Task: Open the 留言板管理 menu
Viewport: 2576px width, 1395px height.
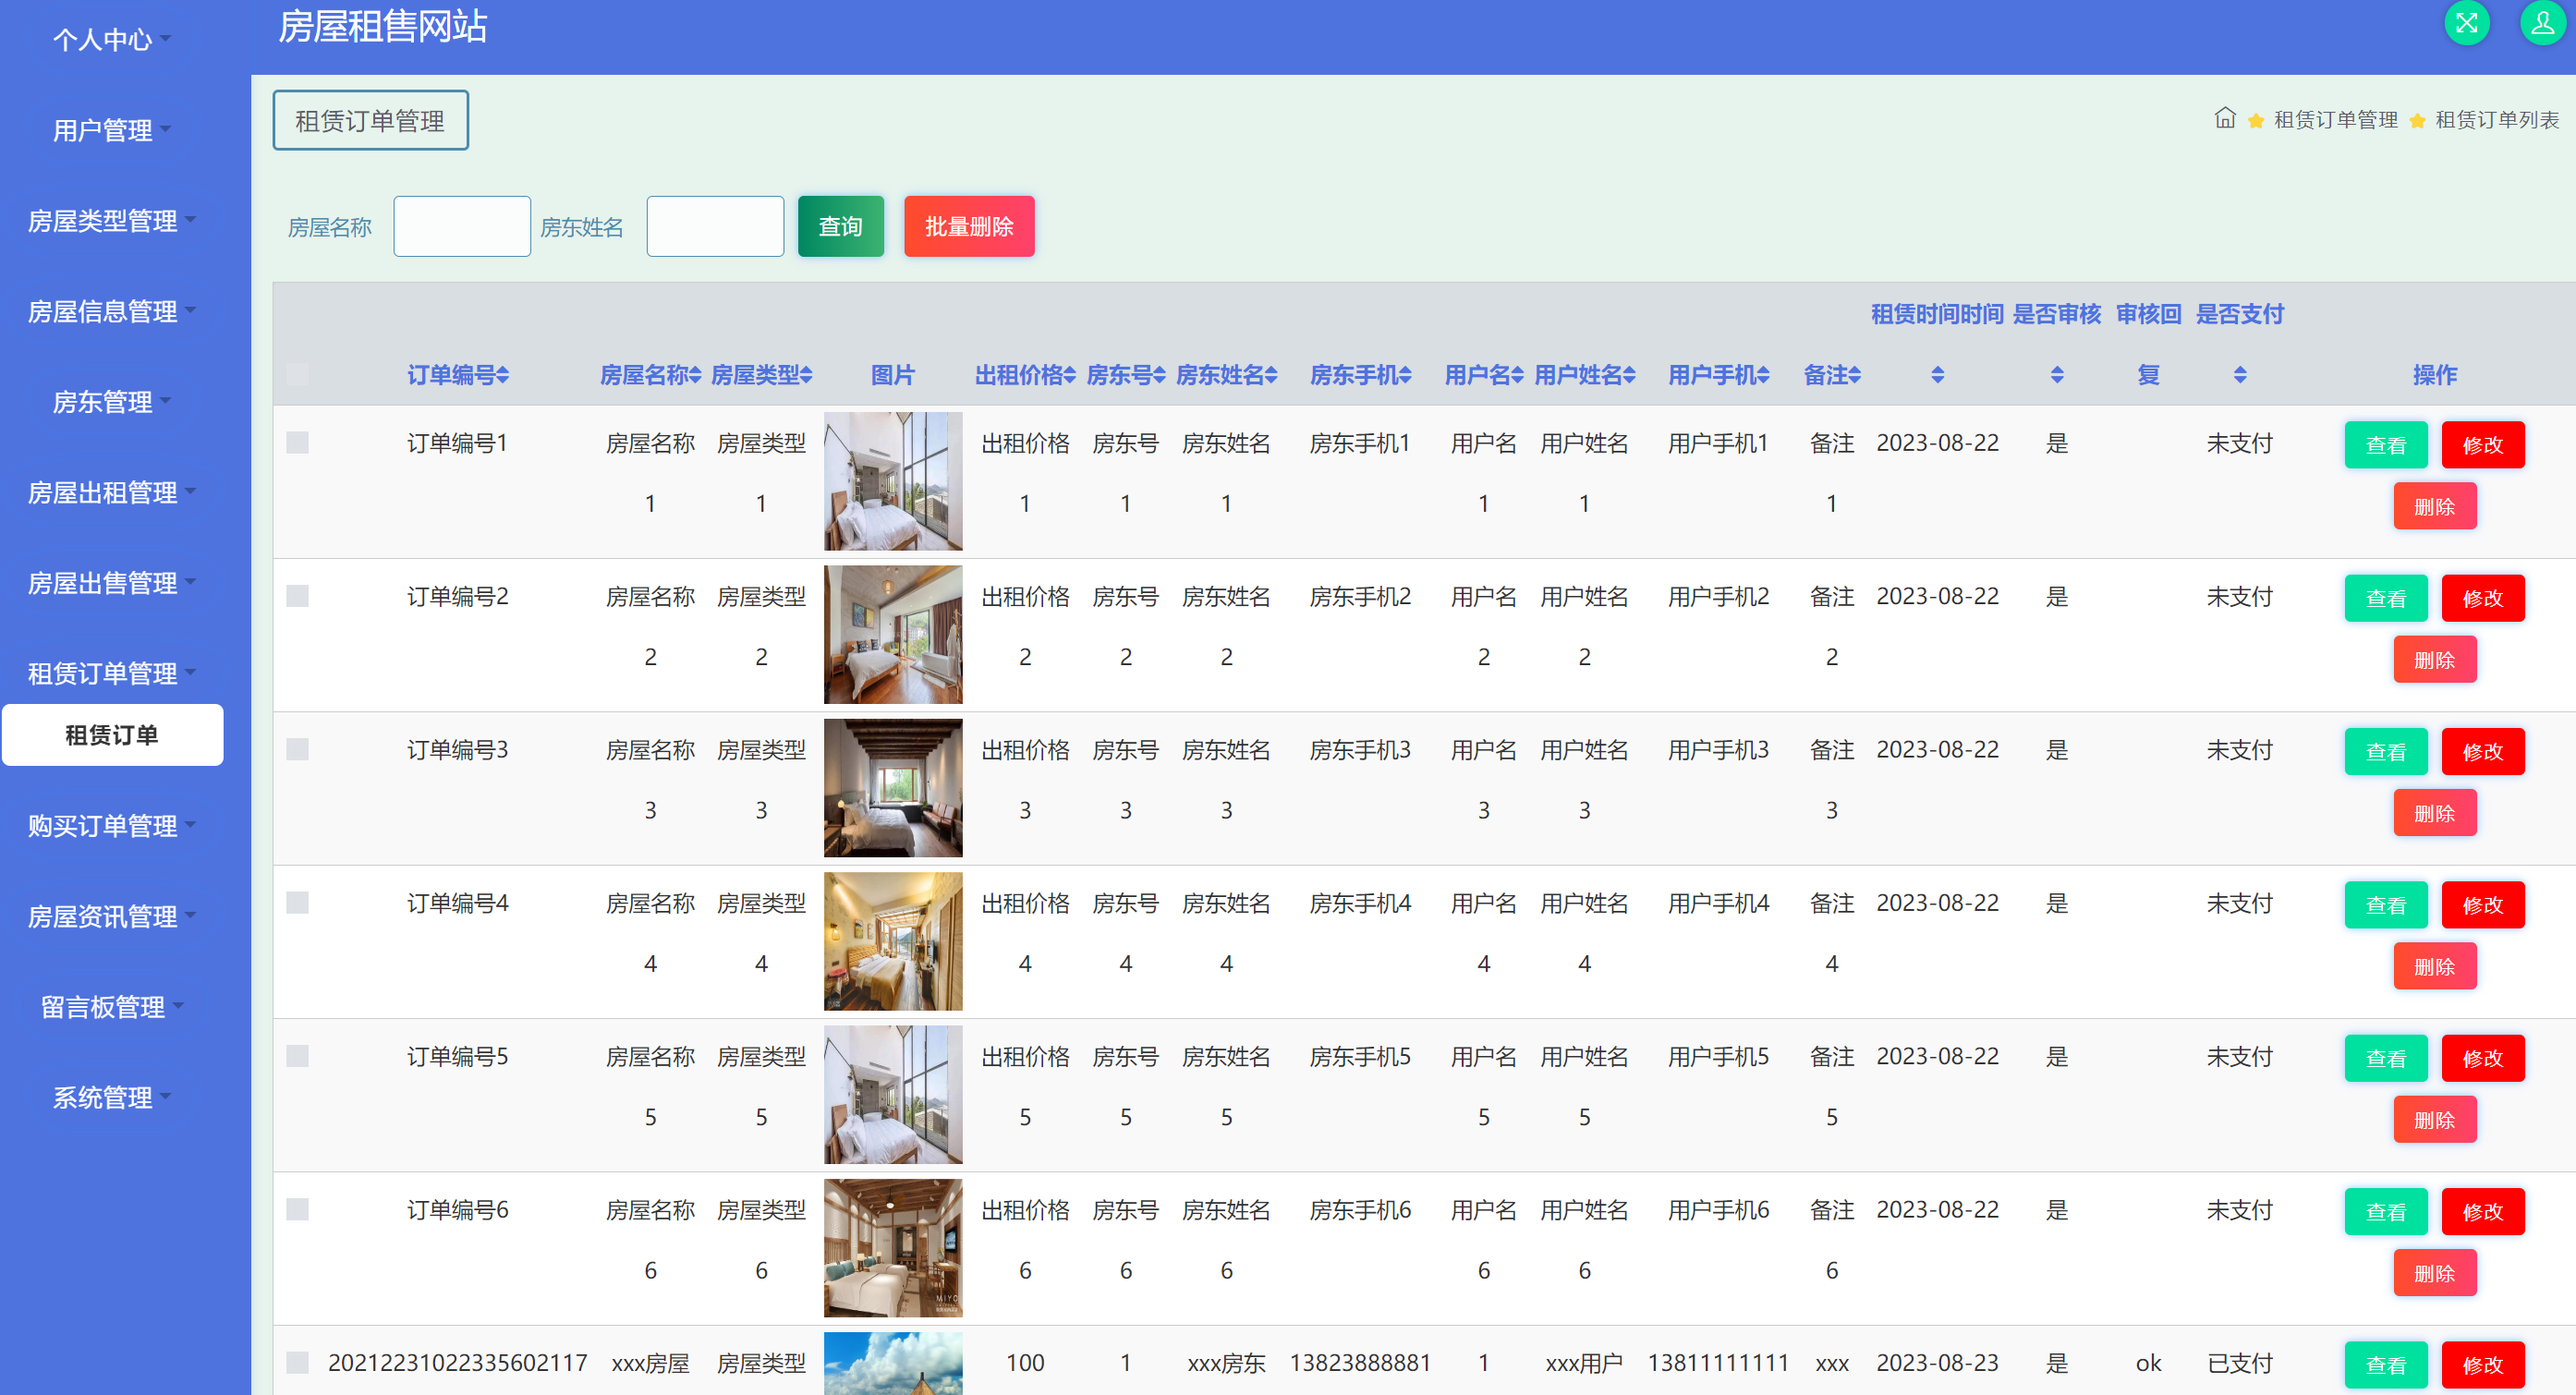Action: click(111, 1007)
